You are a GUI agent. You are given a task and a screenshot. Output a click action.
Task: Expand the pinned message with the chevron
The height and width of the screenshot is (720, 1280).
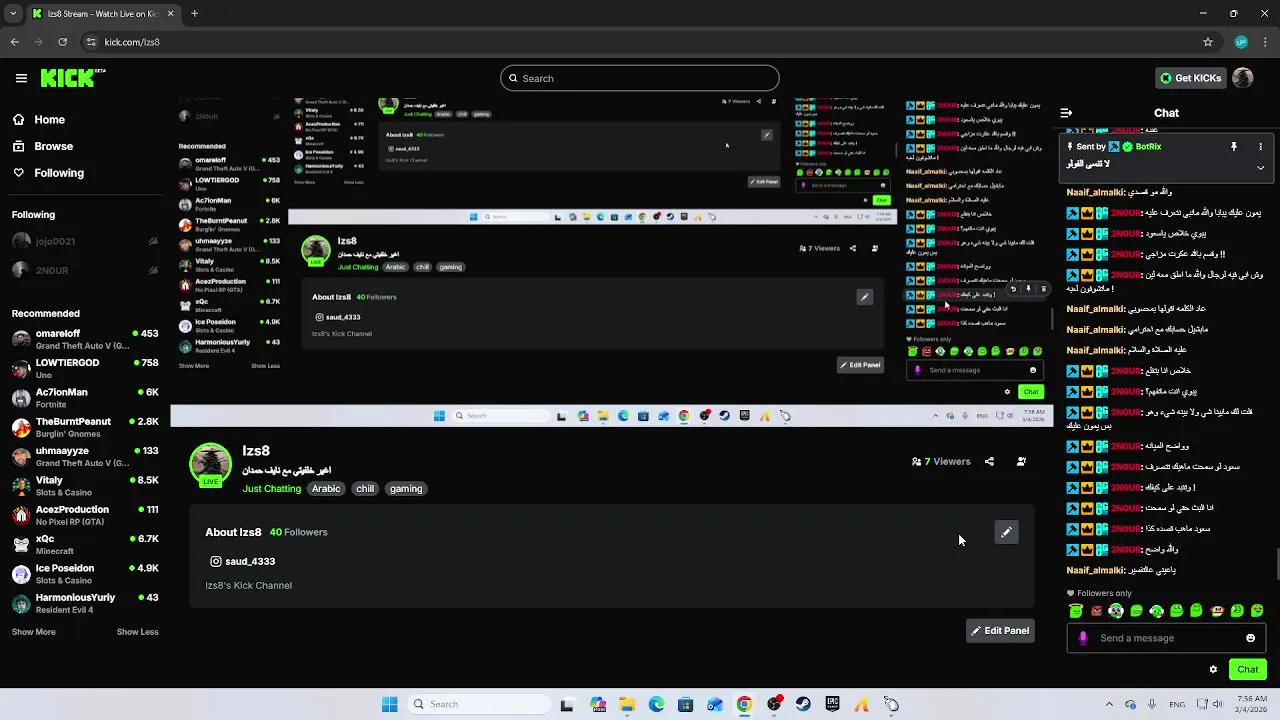click(x=1260, y=167)
